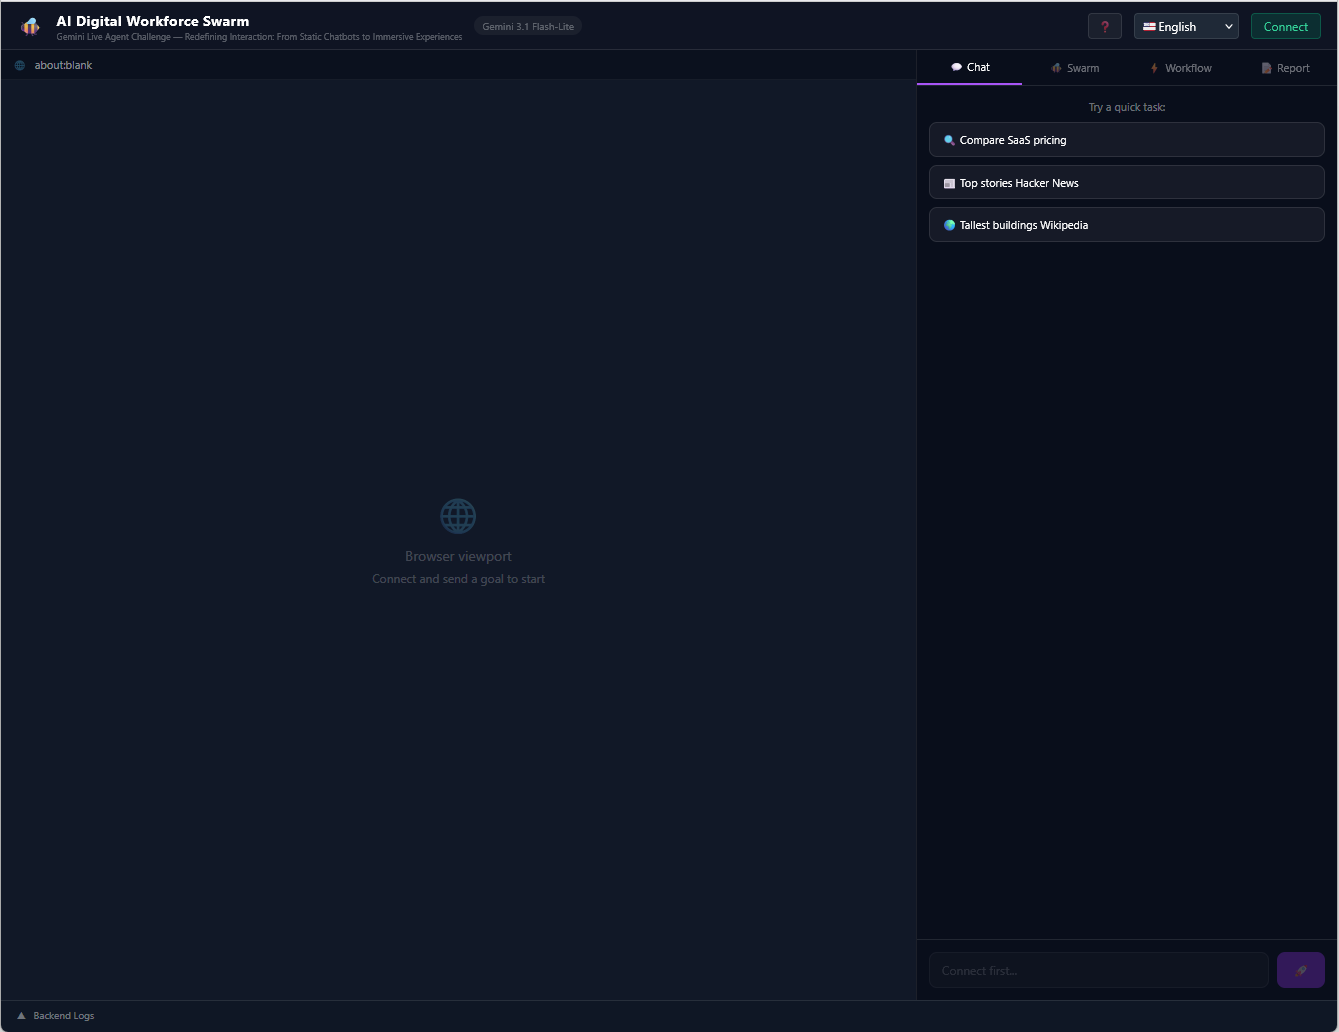Click the Gemini 3.1 Flash-Lite model badge
This screenshot has height=1032, width=1339.
tap(528, 27)
